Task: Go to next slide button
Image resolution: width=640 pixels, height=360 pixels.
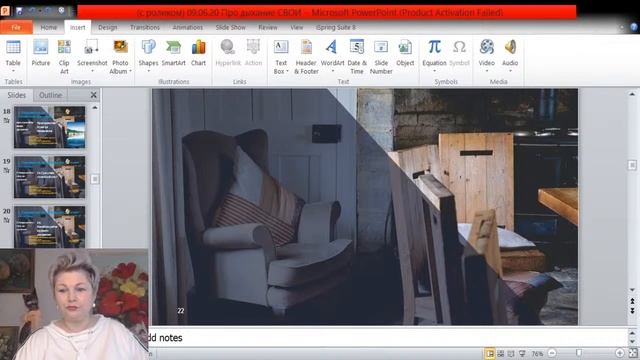Action: click(632, 311)
